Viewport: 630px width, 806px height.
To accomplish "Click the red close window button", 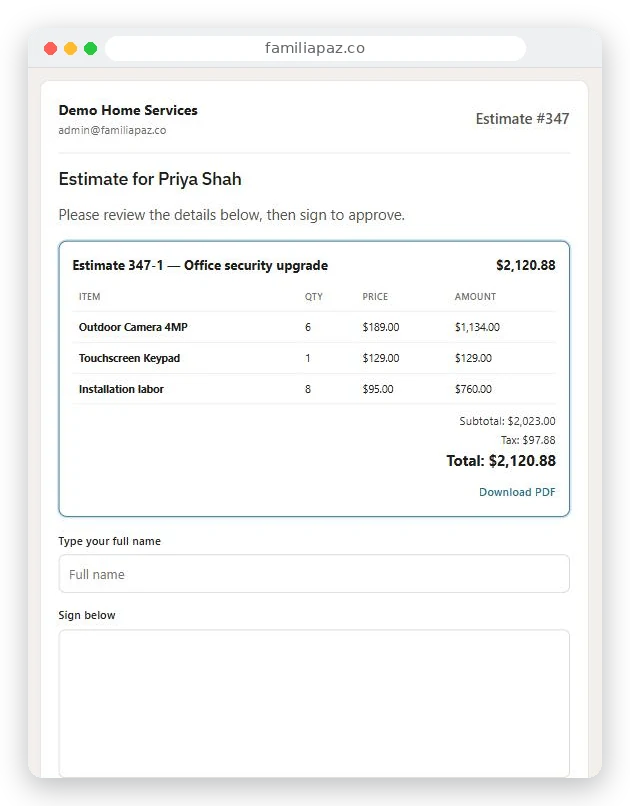I will [50, 48].
